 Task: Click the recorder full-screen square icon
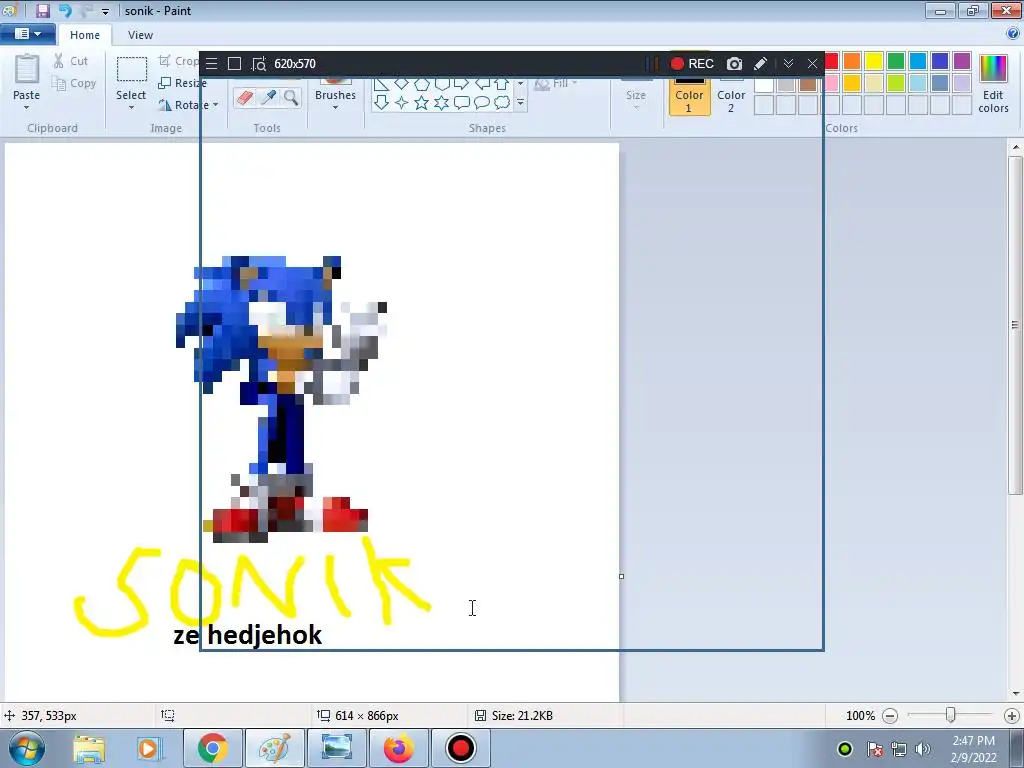[234, 63]
